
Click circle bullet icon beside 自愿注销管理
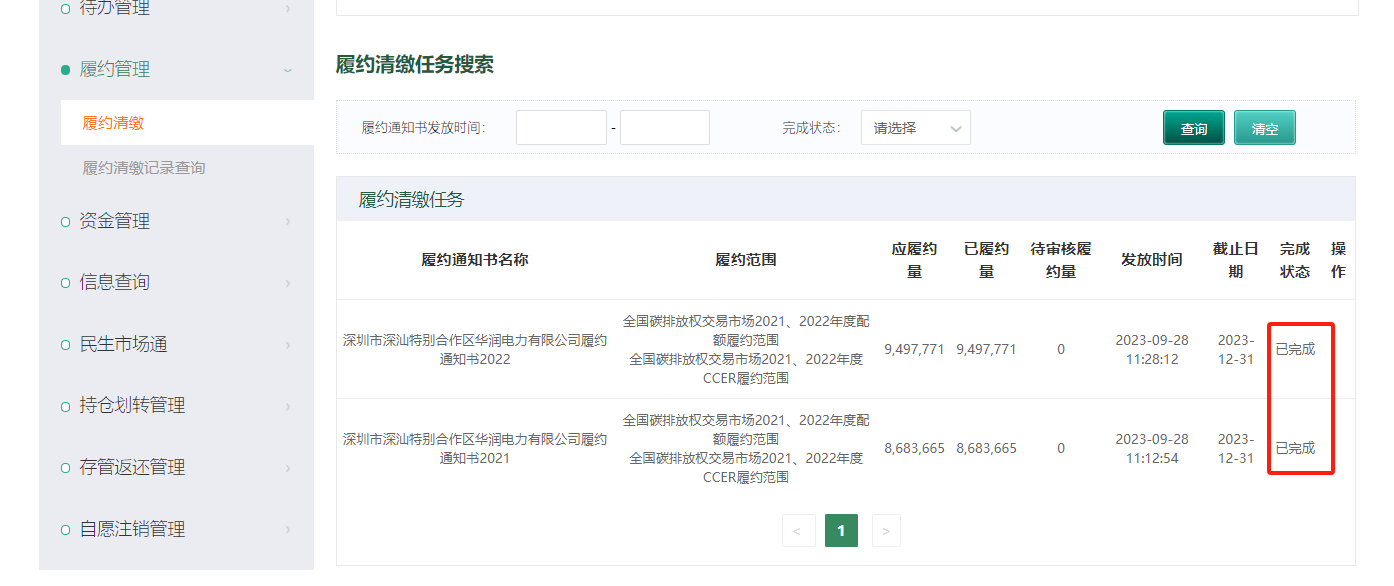coord(66,530)
